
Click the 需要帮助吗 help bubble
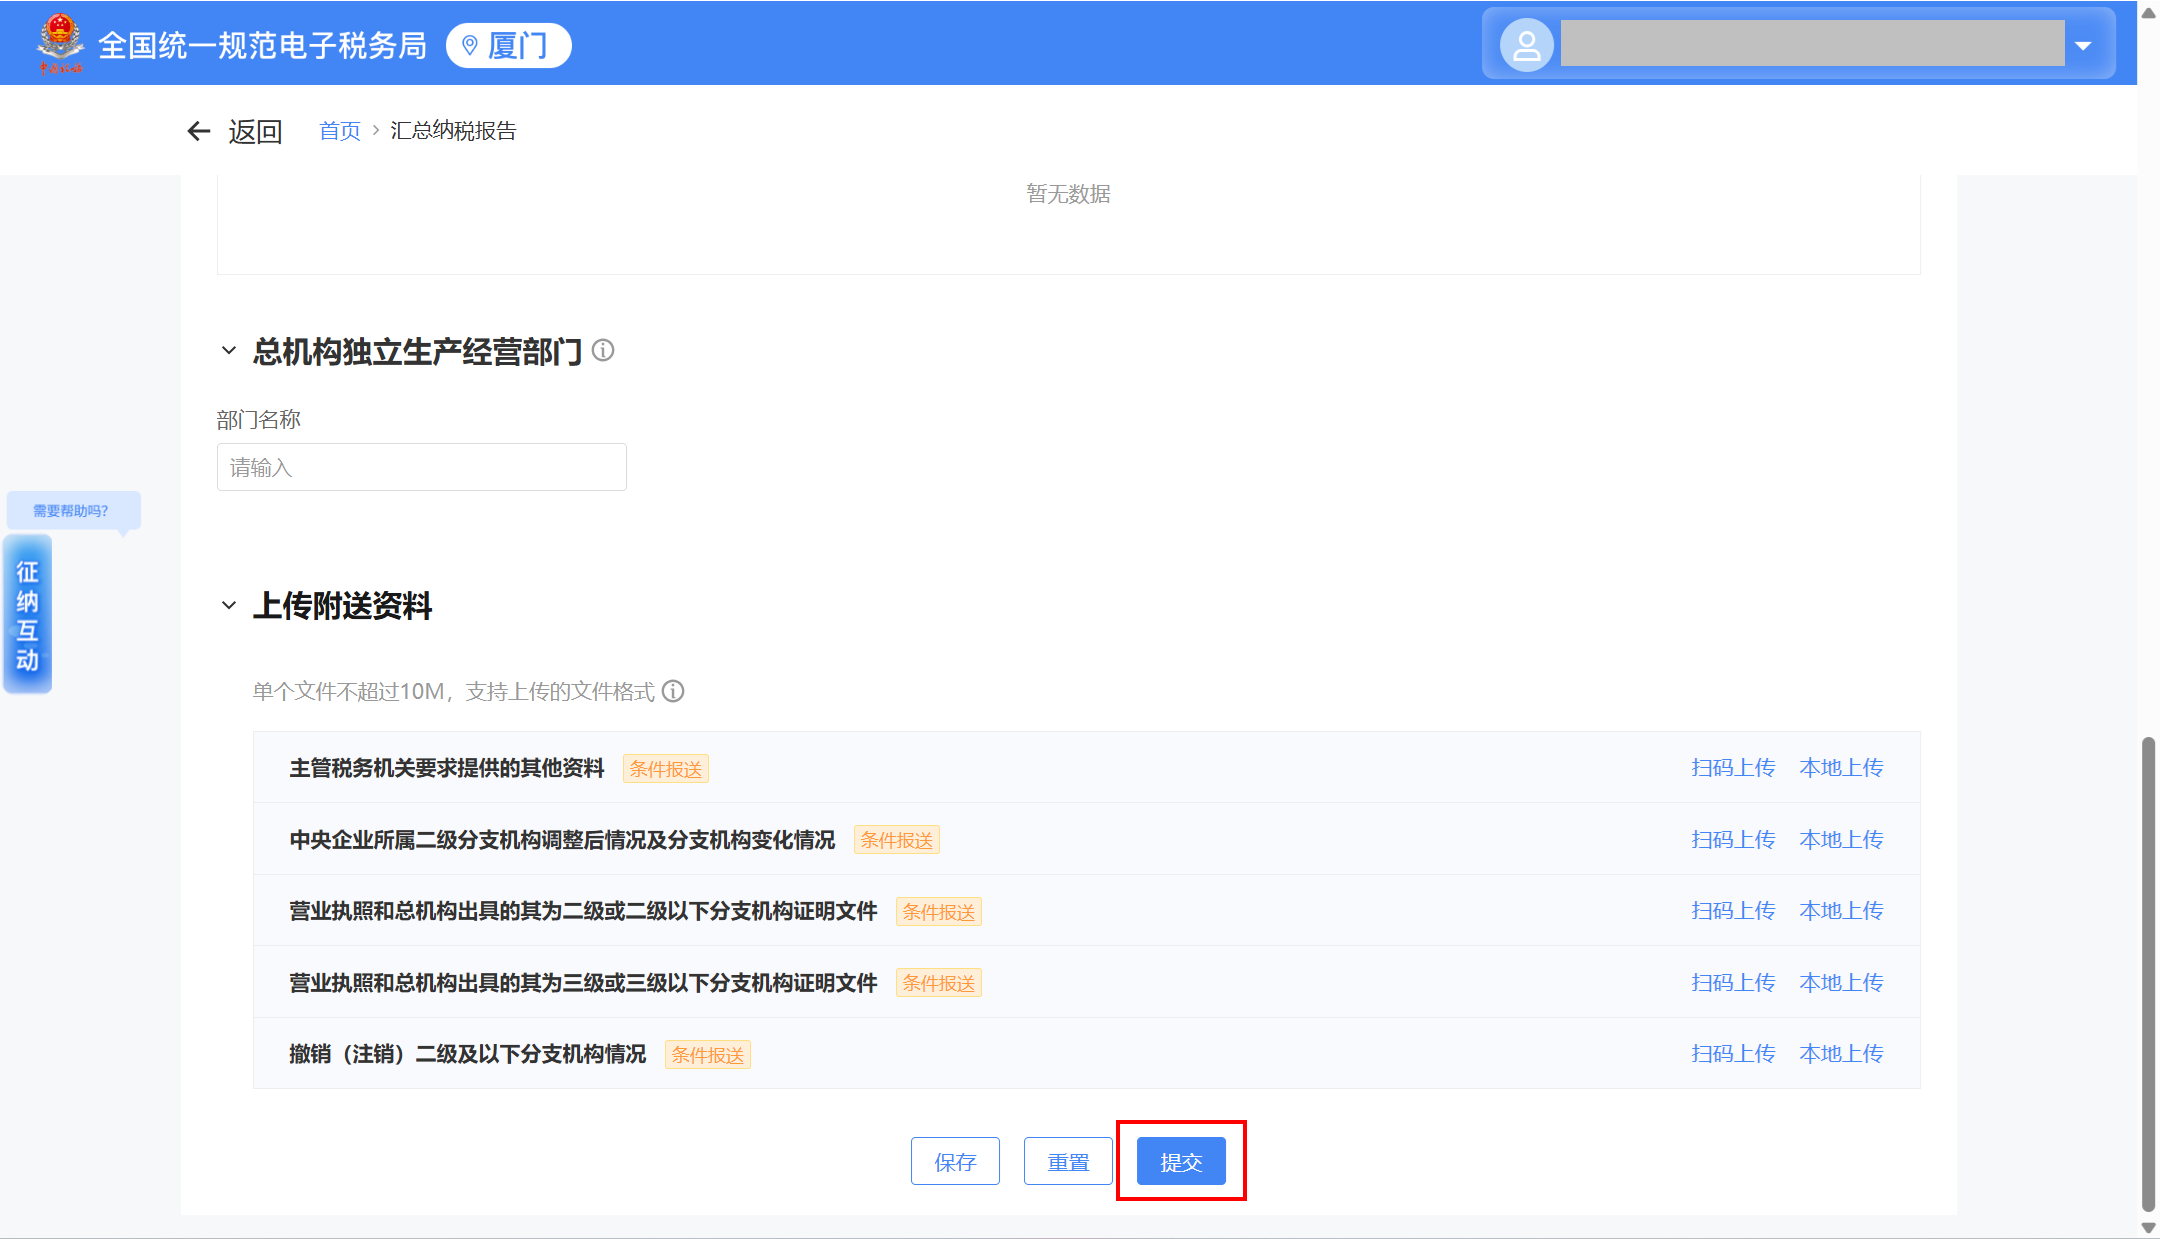72,510
